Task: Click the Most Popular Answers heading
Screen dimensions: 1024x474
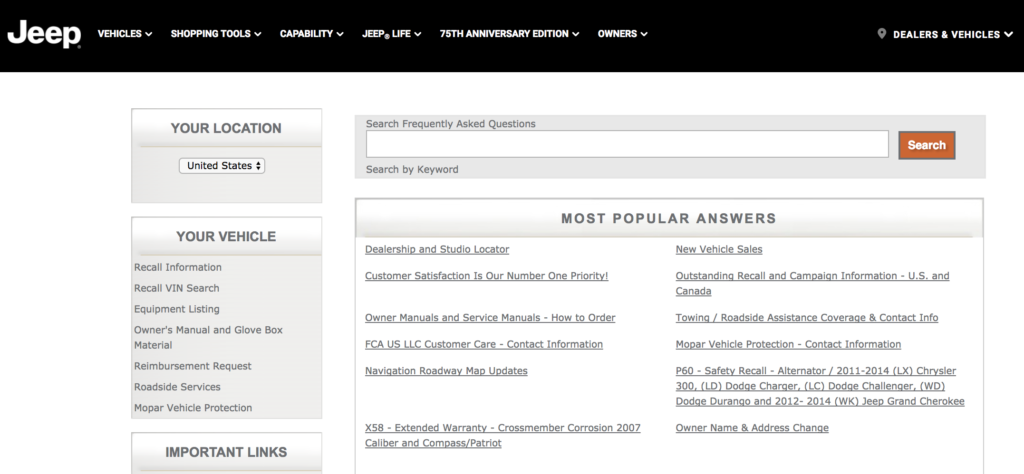Action: (x=669, y=219)
